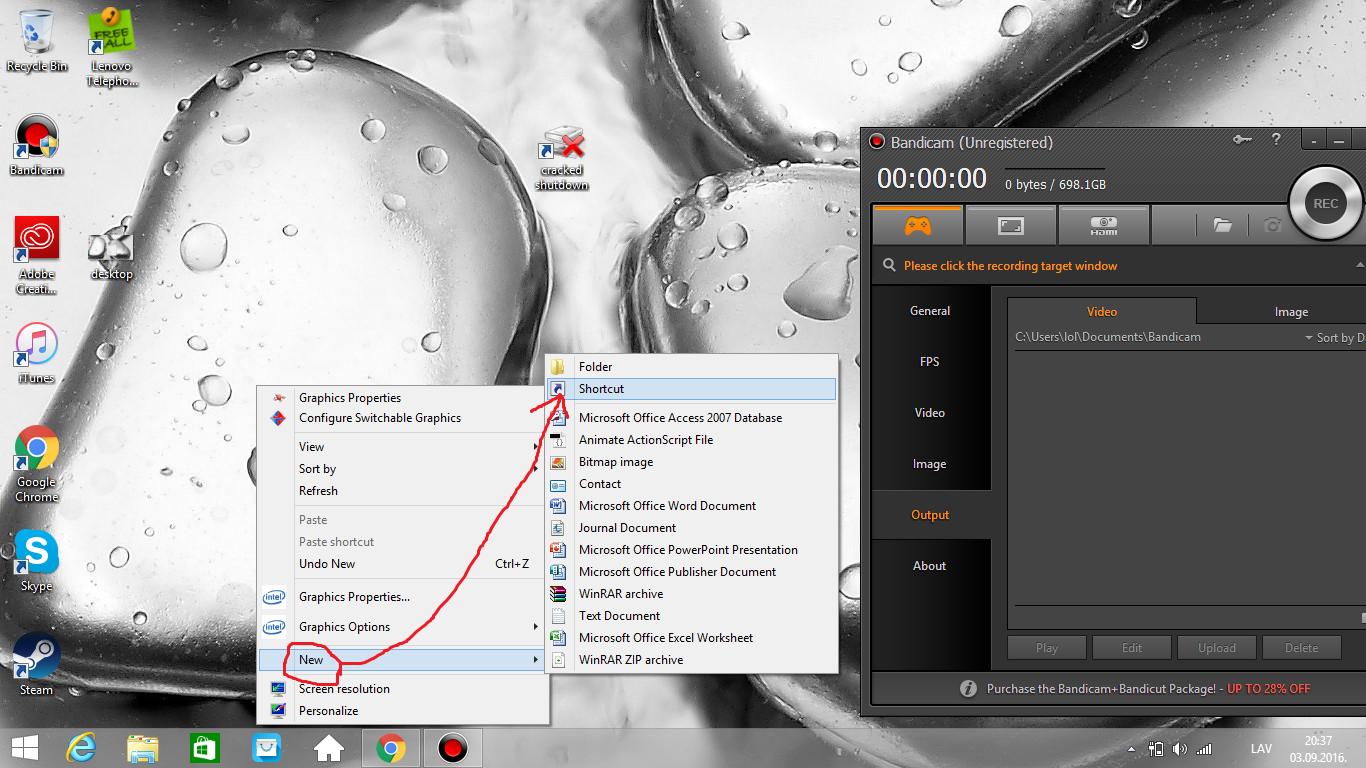Image resolution: width=1366 pixels, height=768 pixels.
Task: Open Bandicam output folder icon
Action: point(1222,226)
